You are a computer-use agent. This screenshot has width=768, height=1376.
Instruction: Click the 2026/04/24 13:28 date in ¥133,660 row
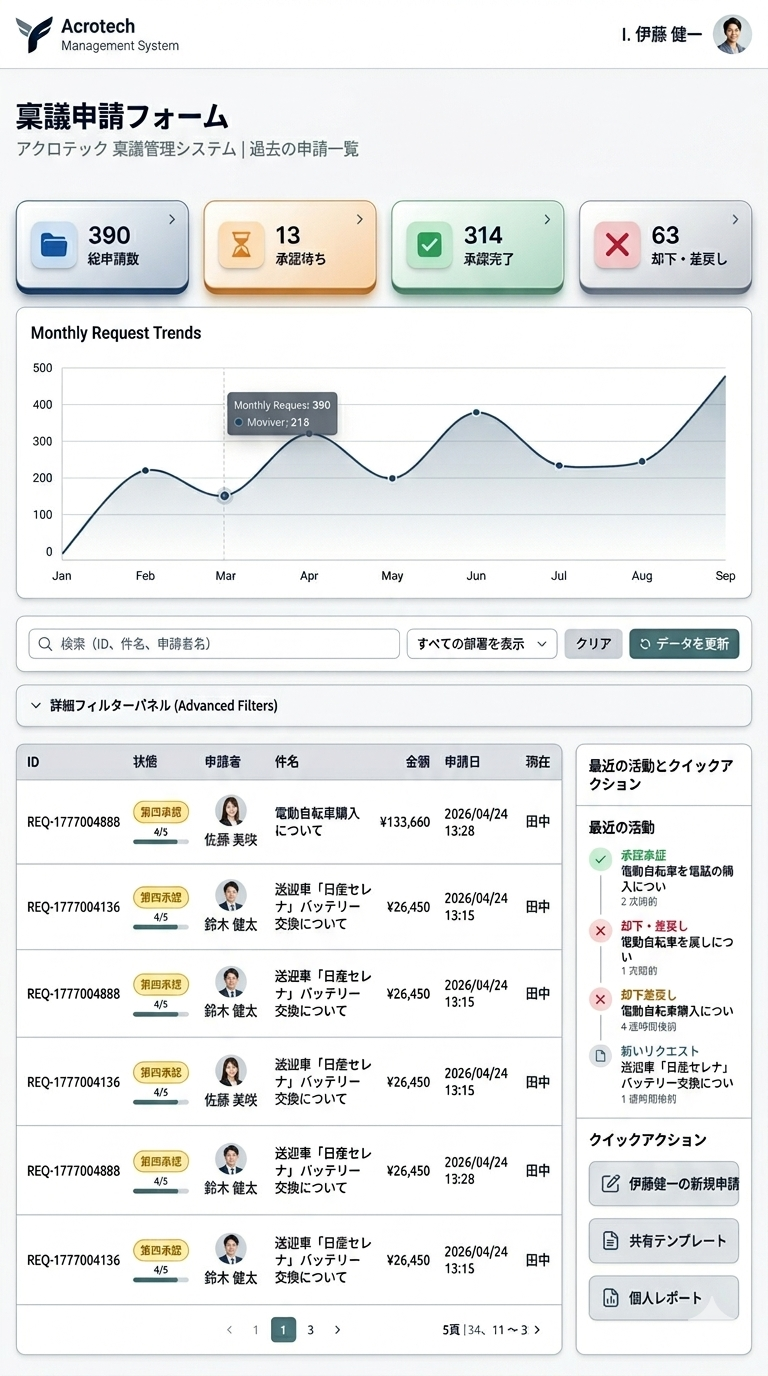476,822
